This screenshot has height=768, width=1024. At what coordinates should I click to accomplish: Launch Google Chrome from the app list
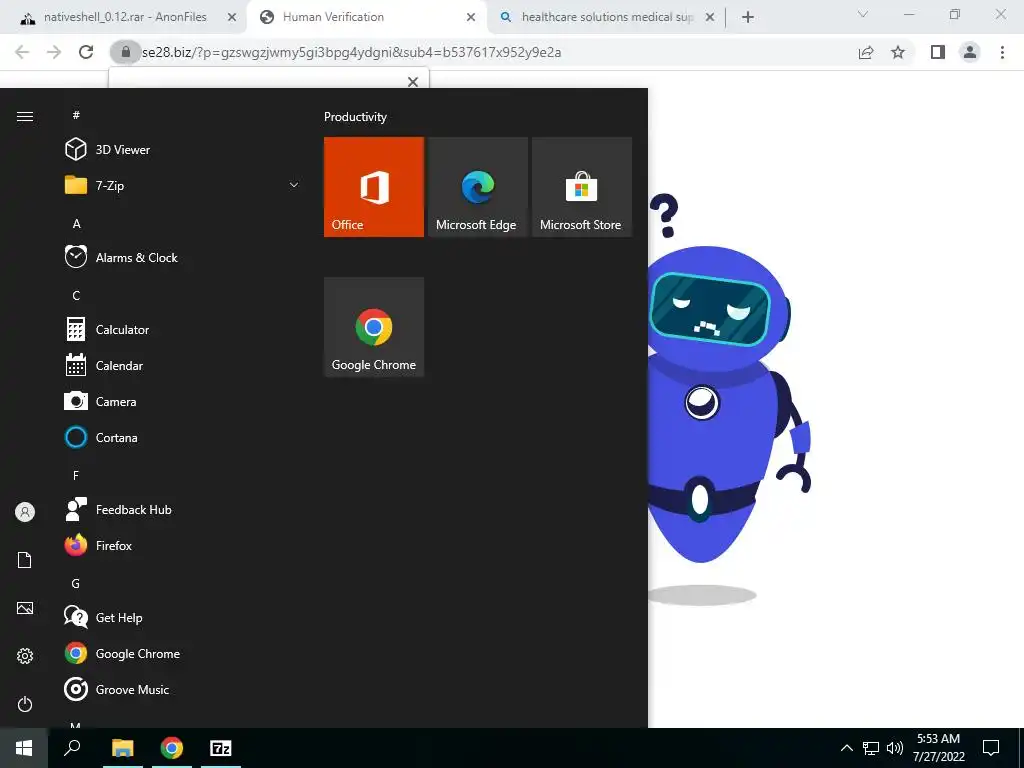(x=183, y=653)
